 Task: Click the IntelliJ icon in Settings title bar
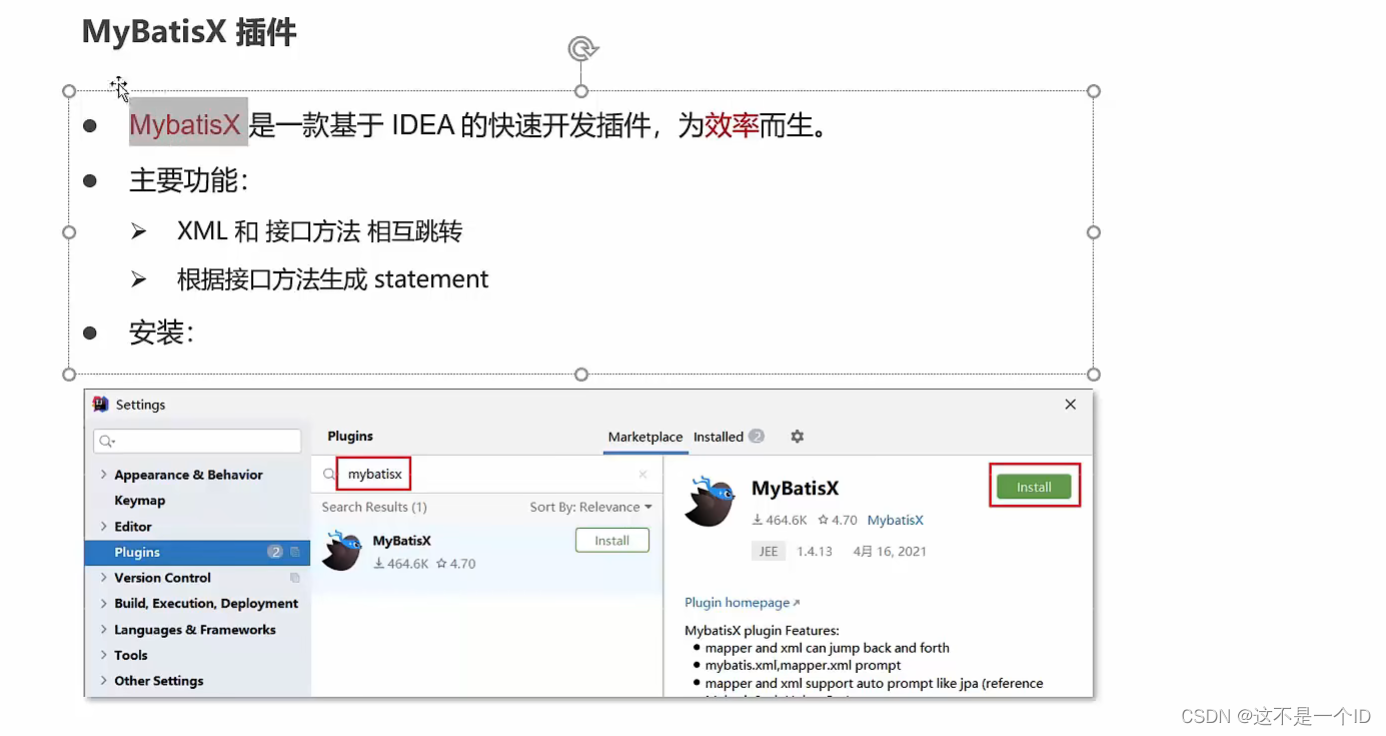[101, 404]
